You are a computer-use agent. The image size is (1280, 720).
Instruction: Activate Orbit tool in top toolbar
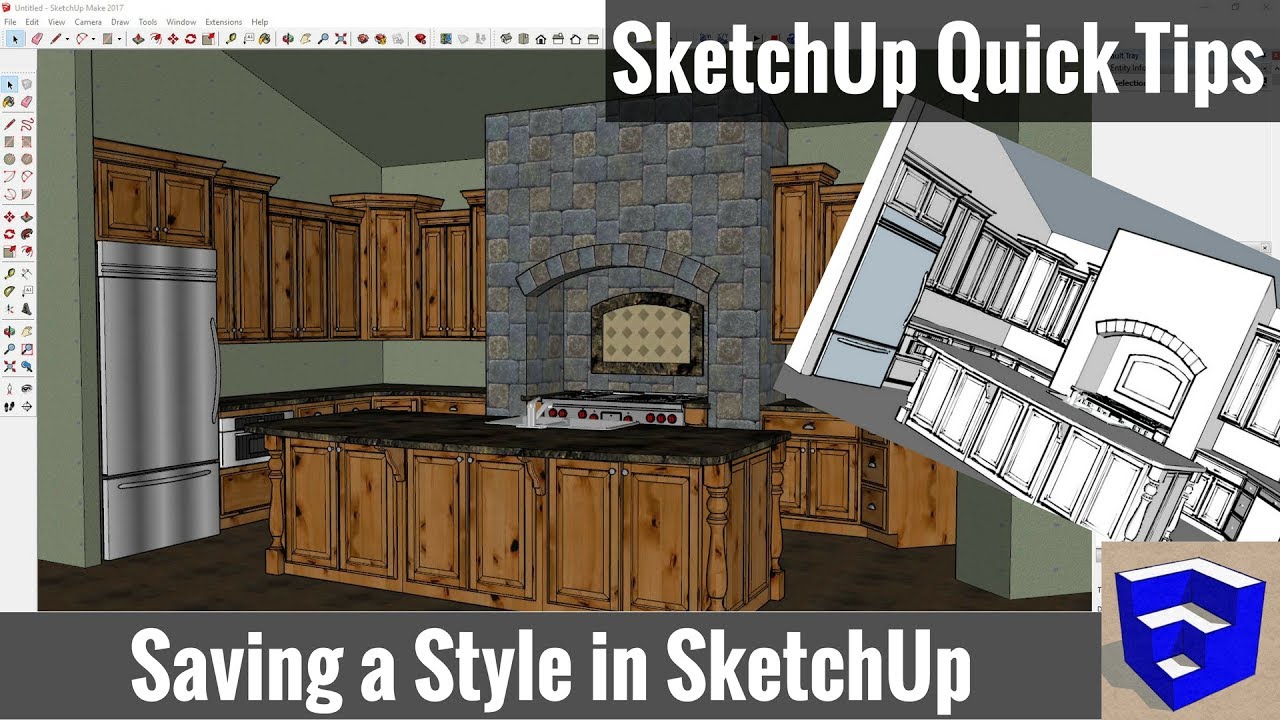click(x=288, y=39)
